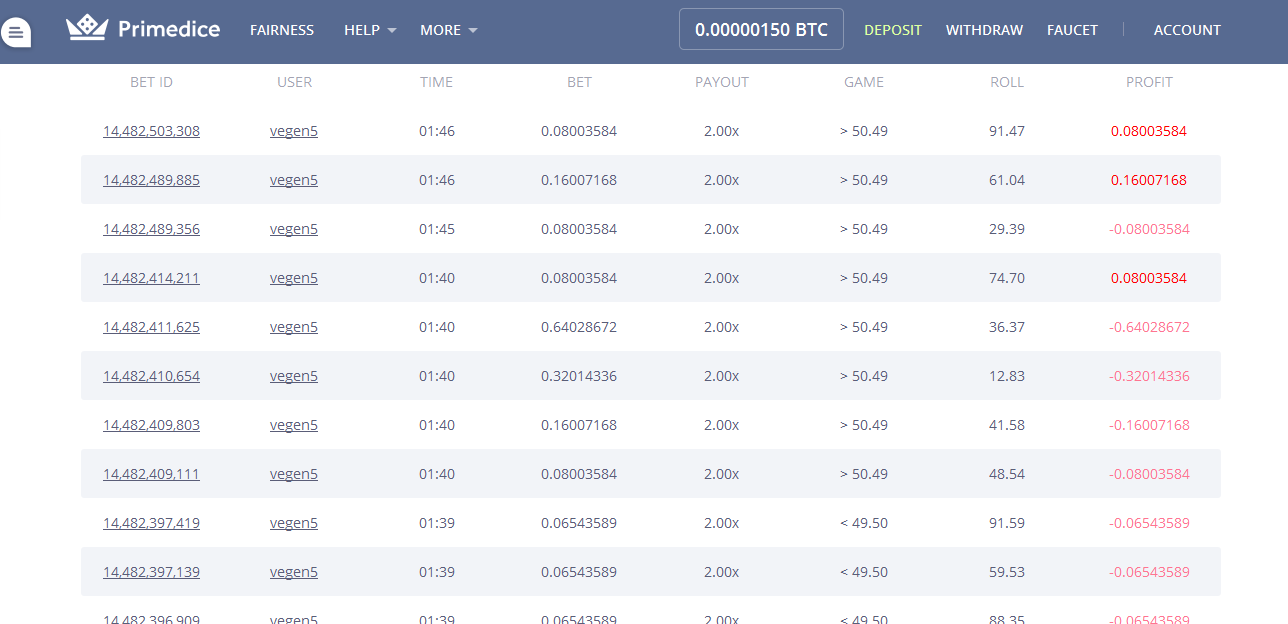Click the BET ID column header
The height and width of the screenshot is (624, 1288).
coord(151,82)
